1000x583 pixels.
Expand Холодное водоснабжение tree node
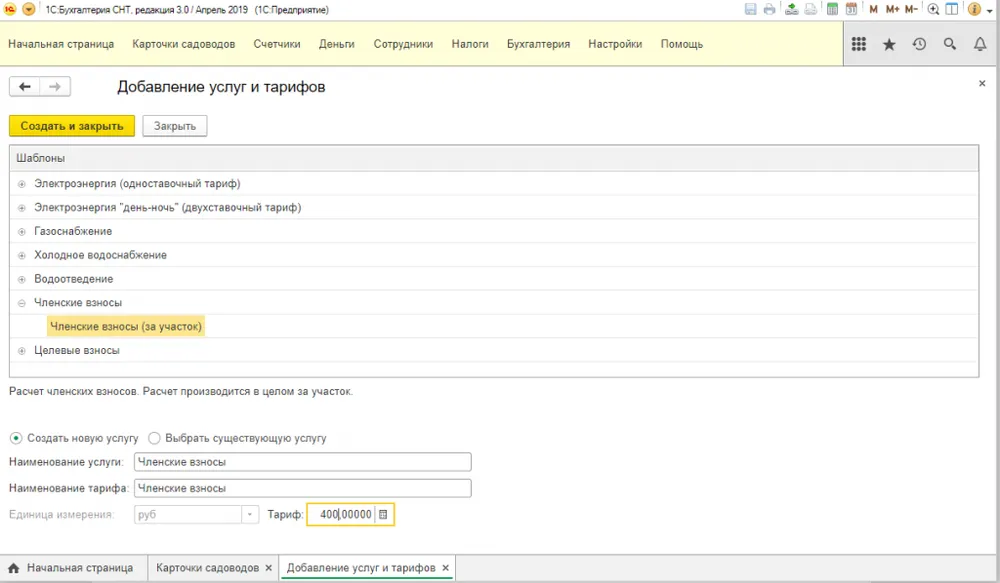[22, 255]
